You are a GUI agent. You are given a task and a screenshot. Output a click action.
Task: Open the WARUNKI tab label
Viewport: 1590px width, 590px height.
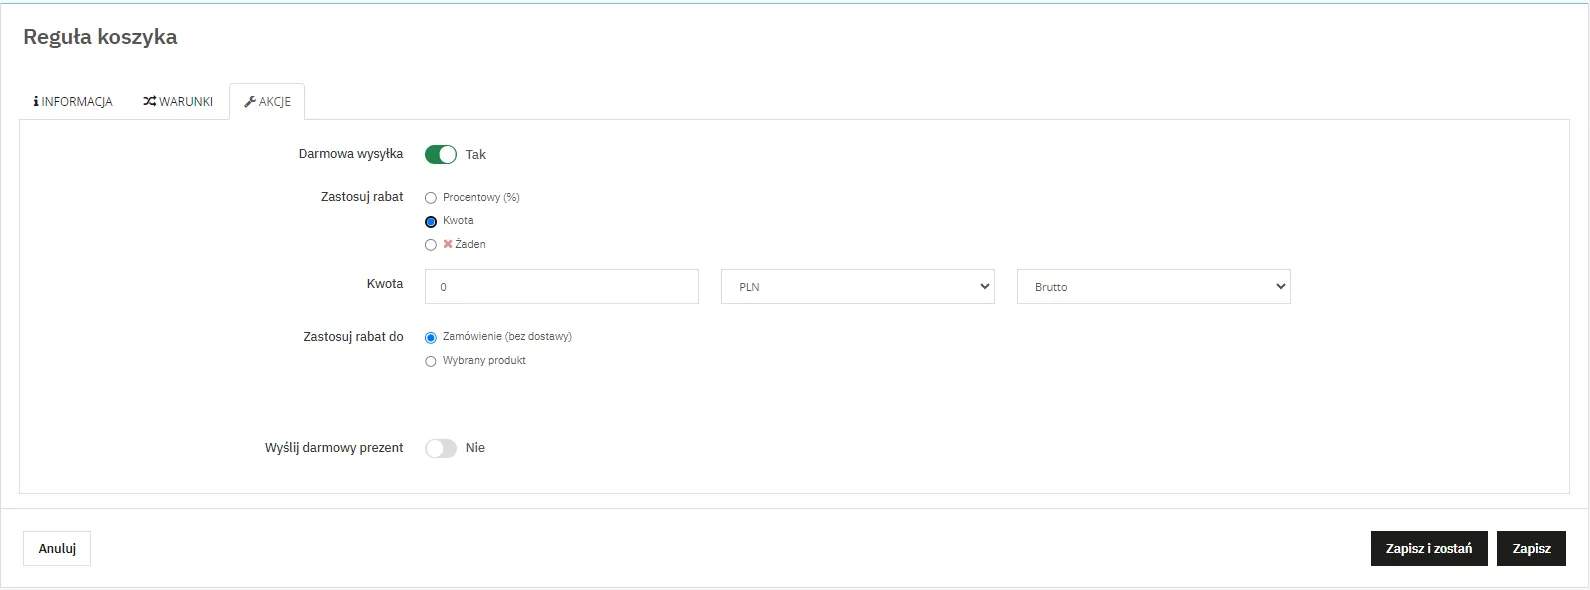[x=186, y=102]
